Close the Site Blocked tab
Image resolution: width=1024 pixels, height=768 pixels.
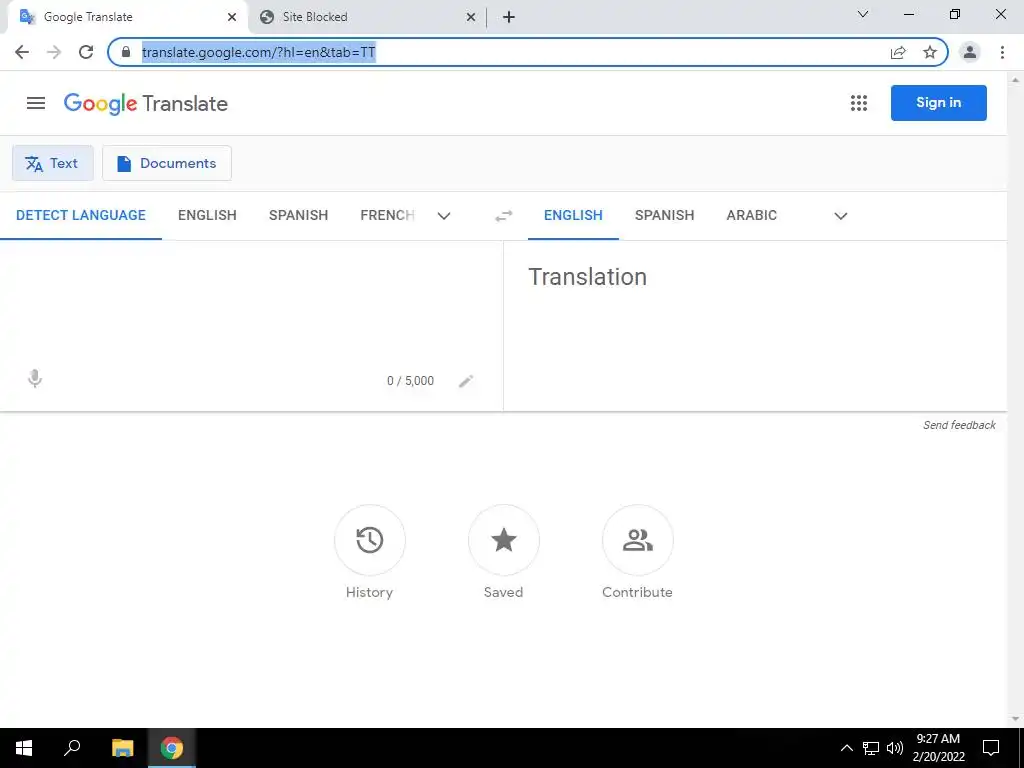[471, 17]
